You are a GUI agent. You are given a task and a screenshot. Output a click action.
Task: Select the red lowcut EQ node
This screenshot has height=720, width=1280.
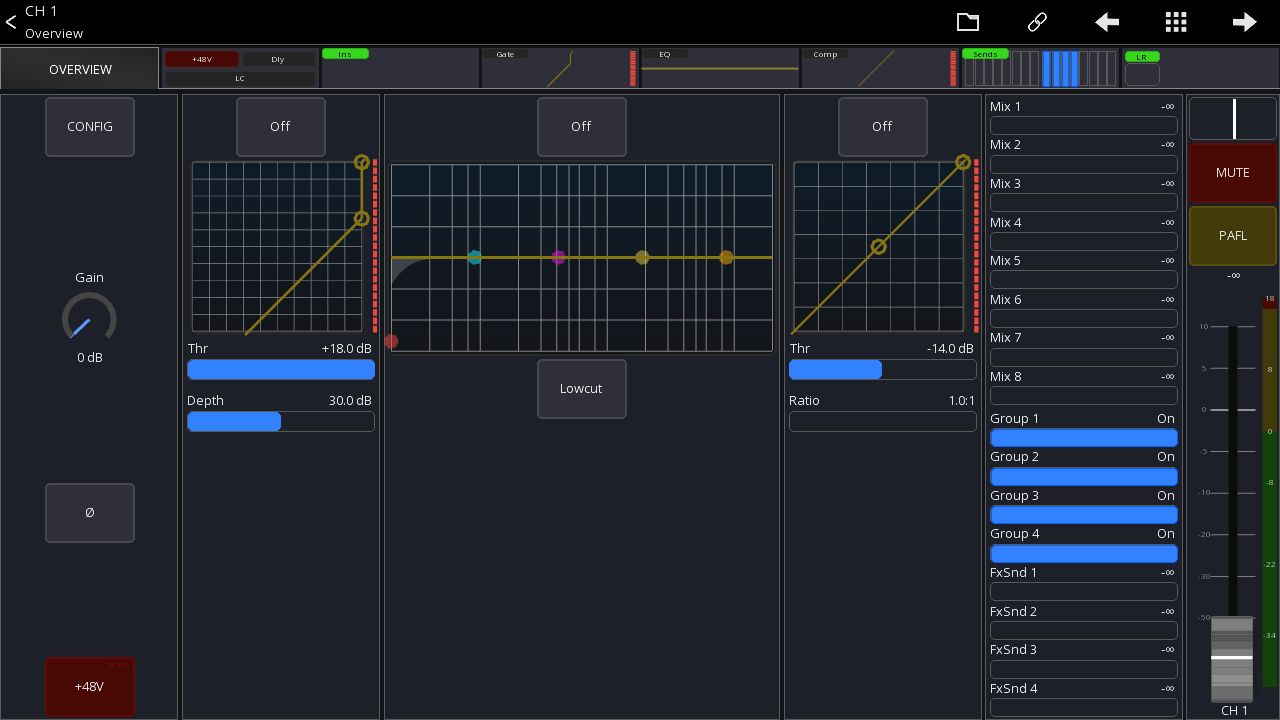click(x=391, y=341)
